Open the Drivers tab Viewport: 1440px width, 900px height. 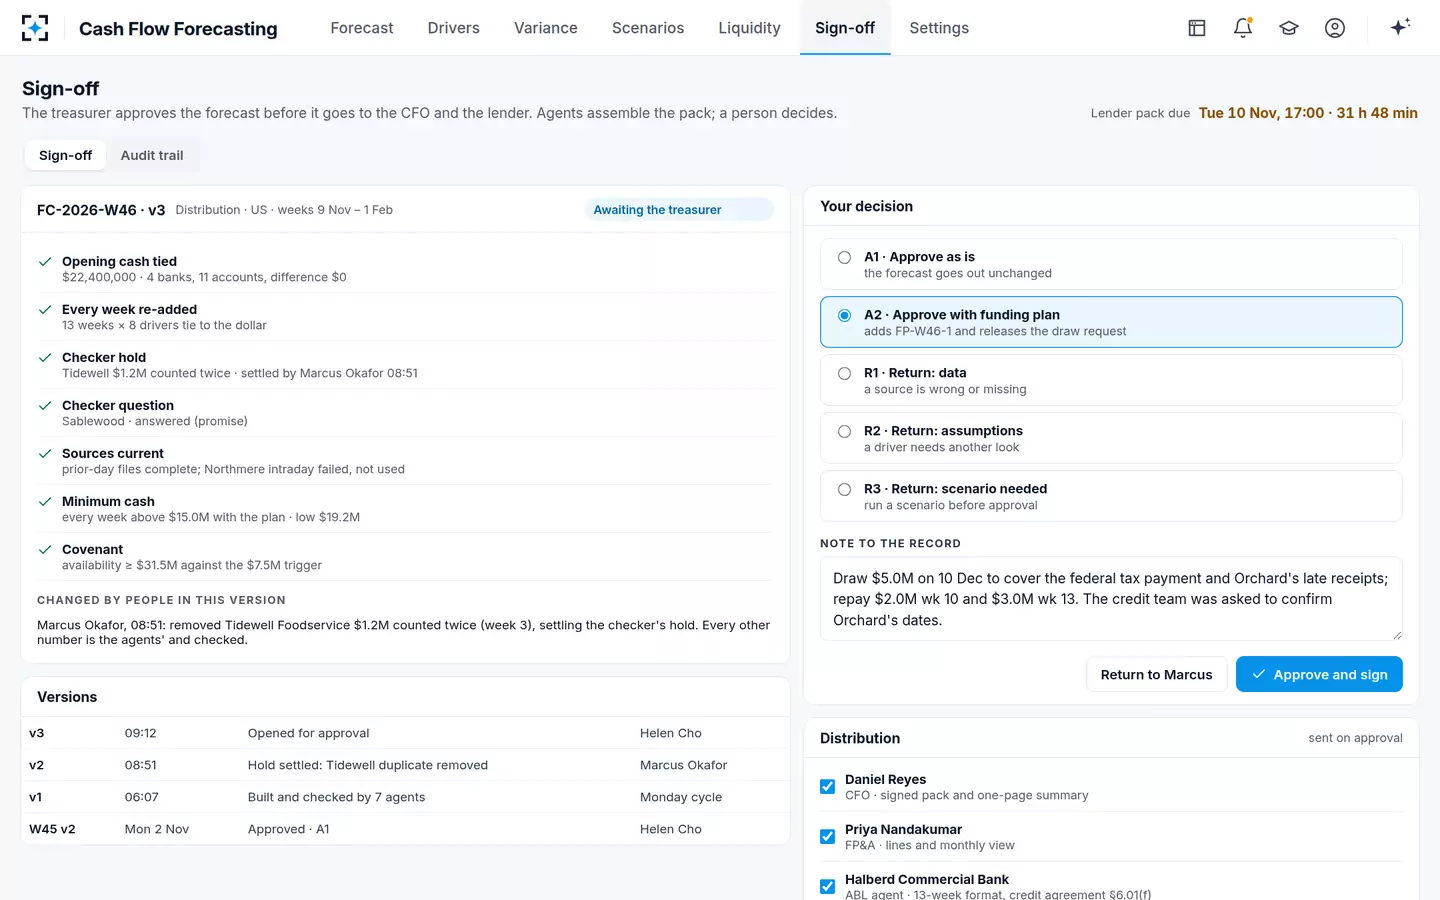pos(454,28)
